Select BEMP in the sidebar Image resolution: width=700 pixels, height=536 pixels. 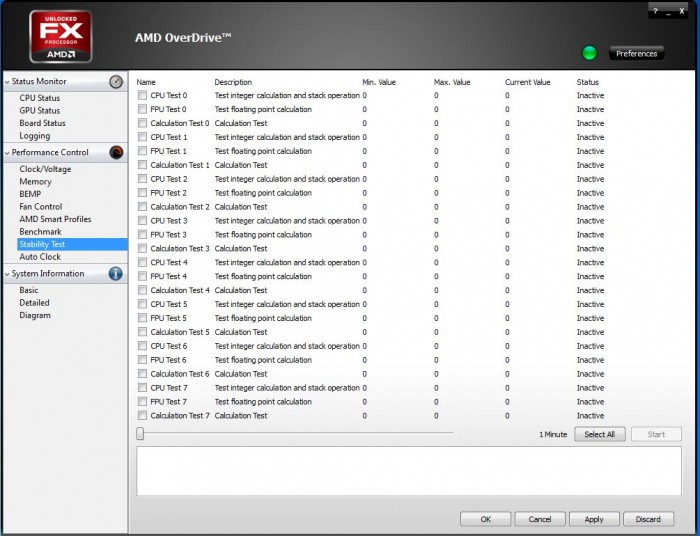pyautogui.click(x=30, y=194)
